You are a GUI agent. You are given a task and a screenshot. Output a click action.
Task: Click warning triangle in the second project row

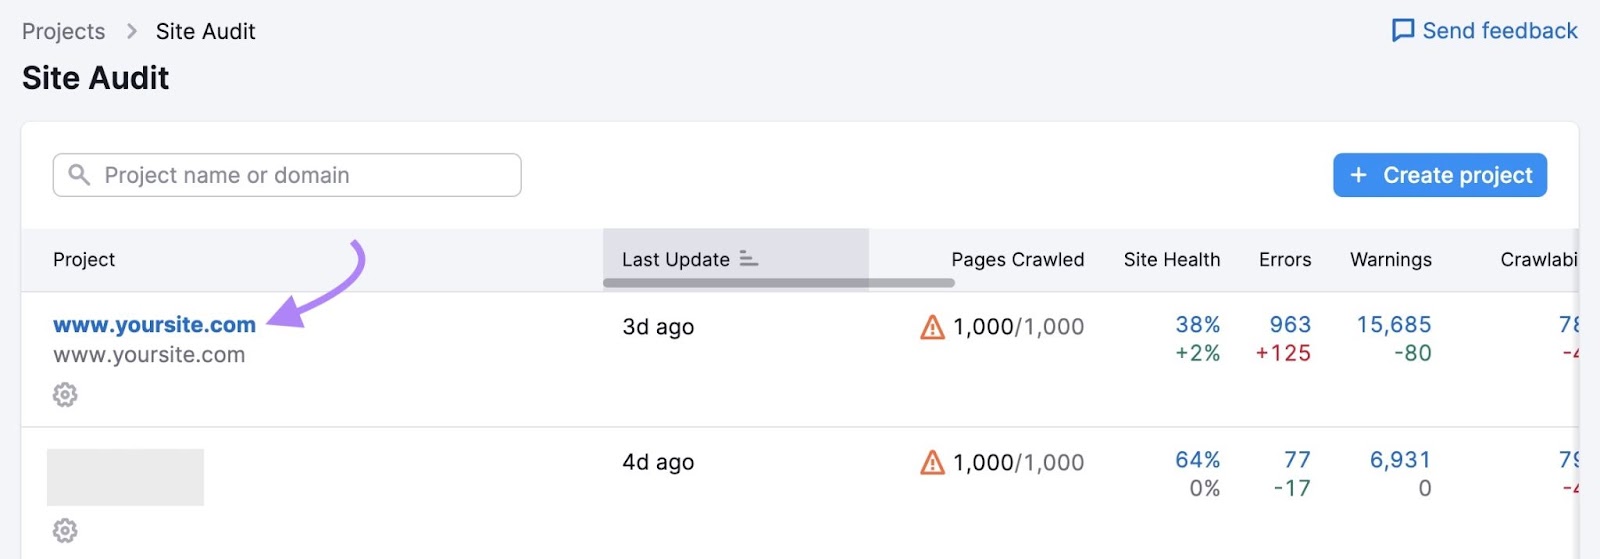tap(932, 462)
